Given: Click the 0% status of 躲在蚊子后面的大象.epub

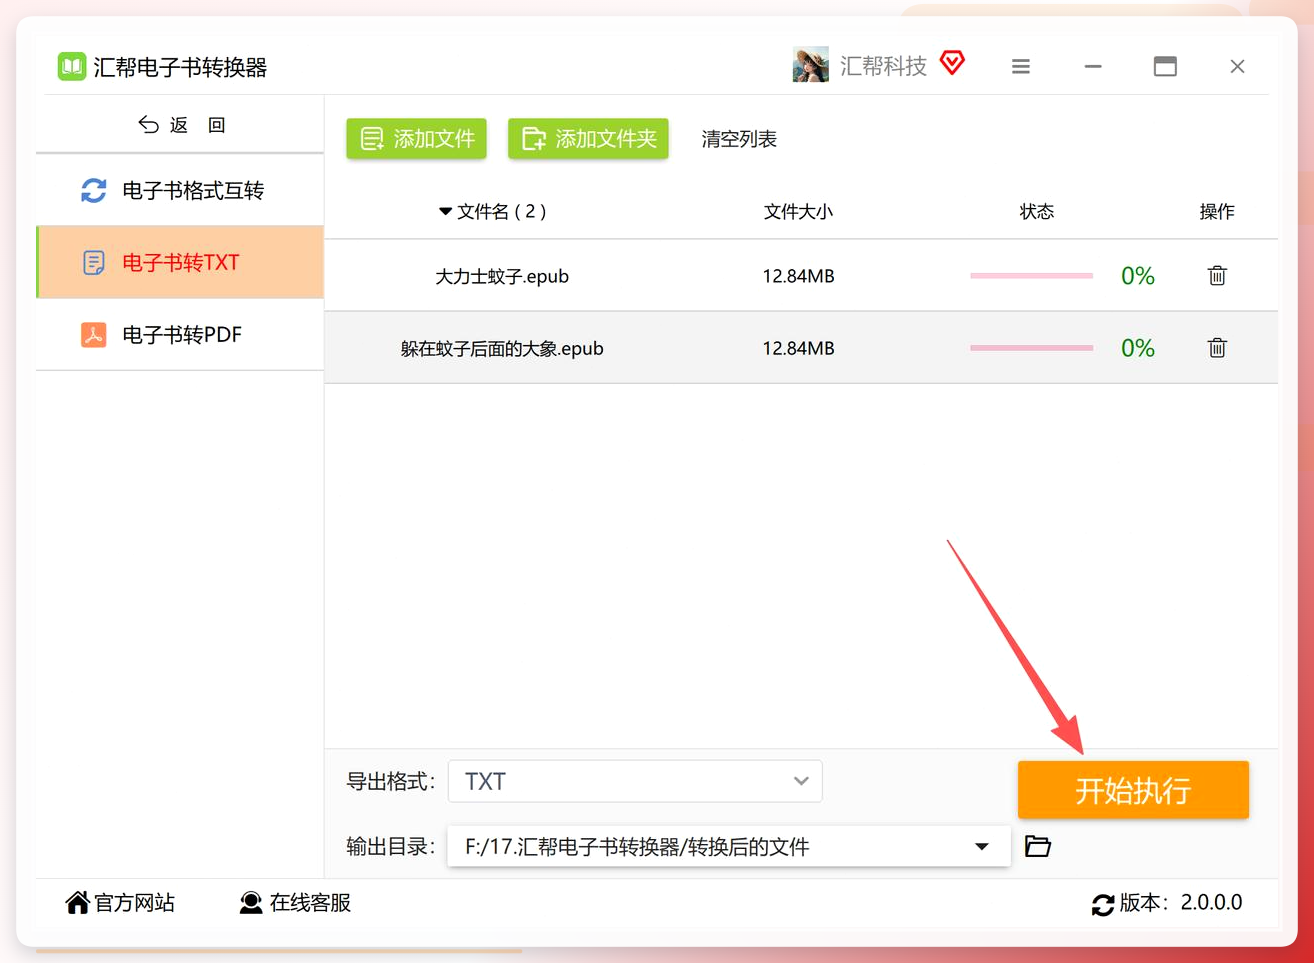Looking at the screenshot, I should pyautogui.click(x=1138, y=348).
